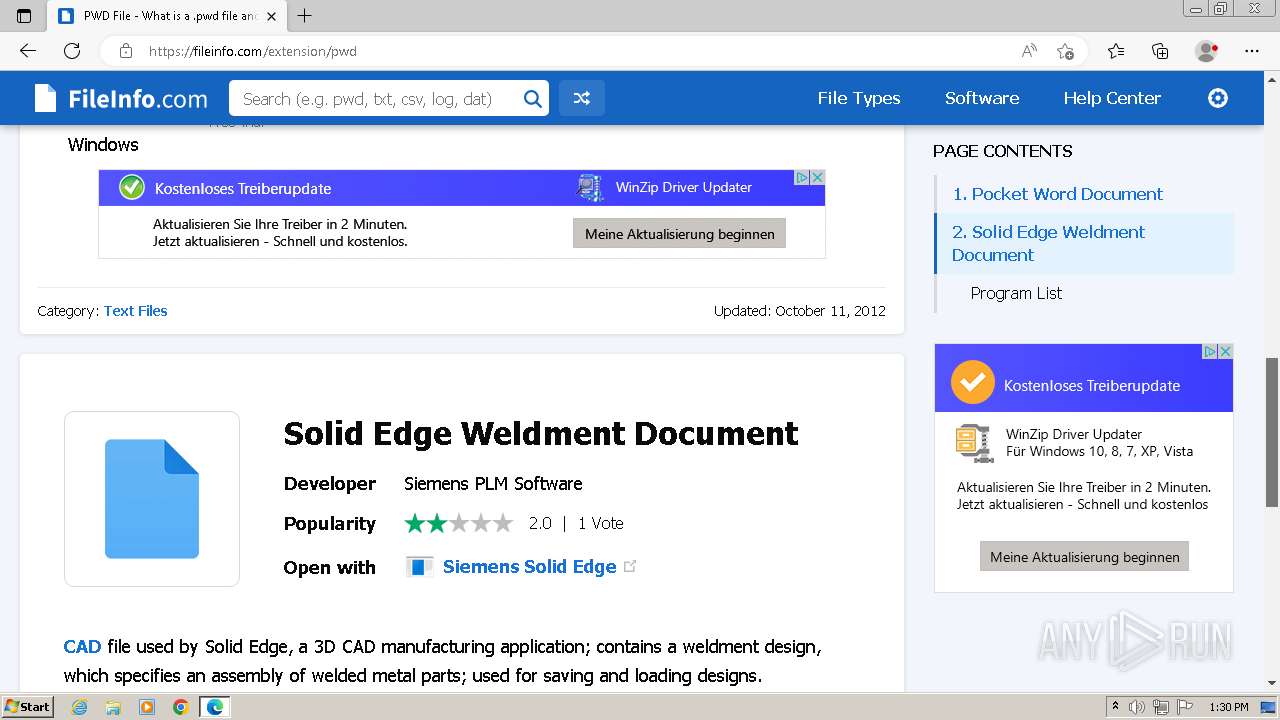
Task: Open the Collections icon
Action: pos(1160,51)
